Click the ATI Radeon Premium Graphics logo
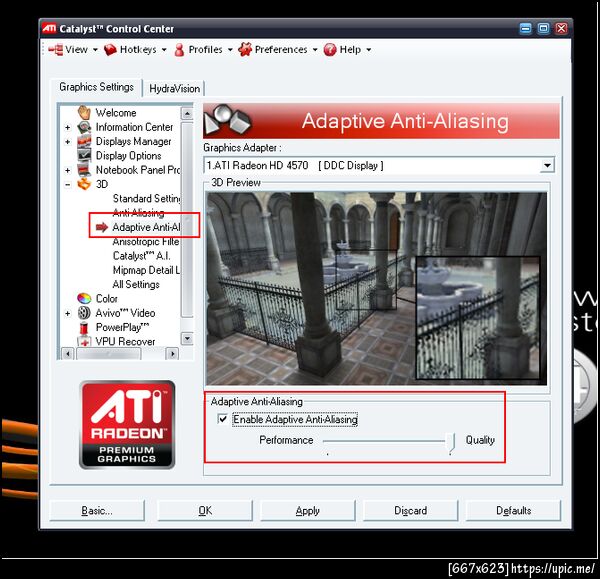This screenshot has width=600, height=579. [x=127, y=424]
